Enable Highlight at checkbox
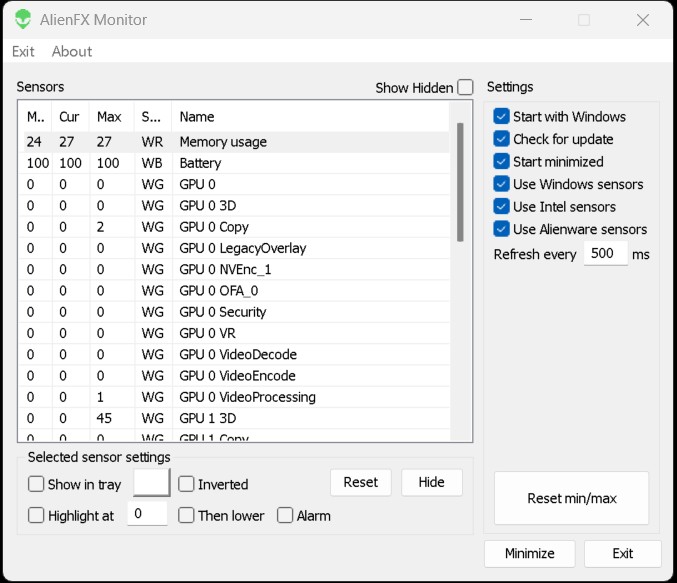The height and width of the screenshot is (583, 677). tap(36, 515)
